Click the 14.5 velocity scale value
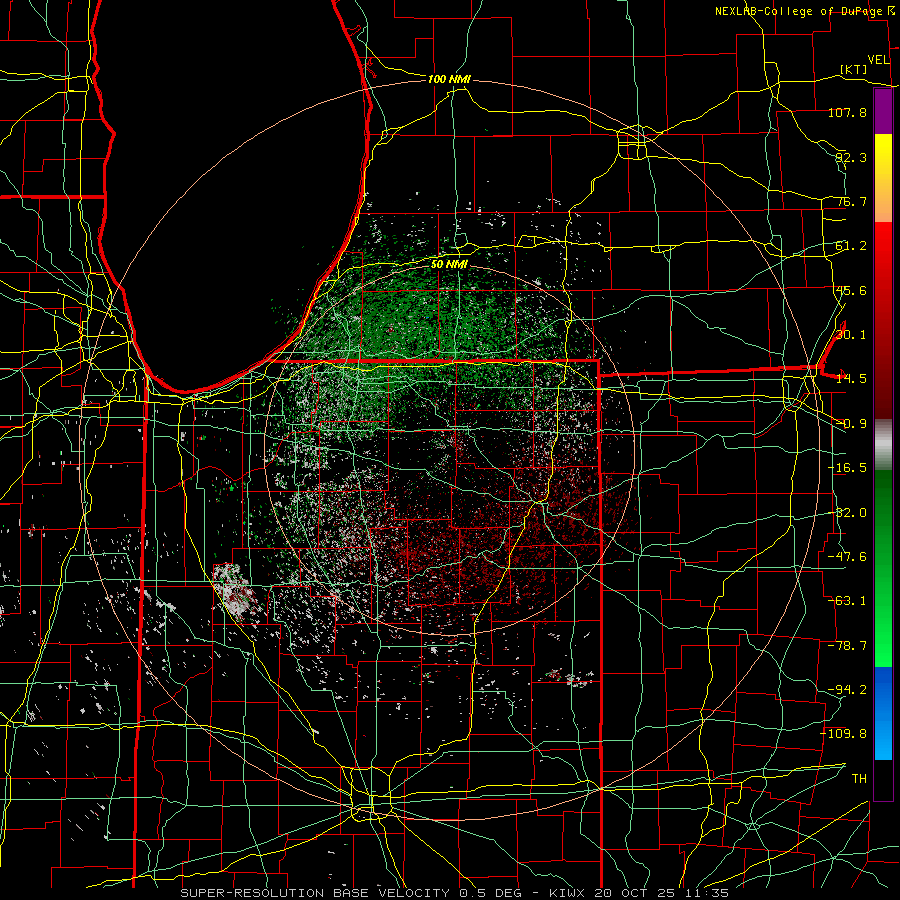Screen dimensions: 900x900 (851, 379)
